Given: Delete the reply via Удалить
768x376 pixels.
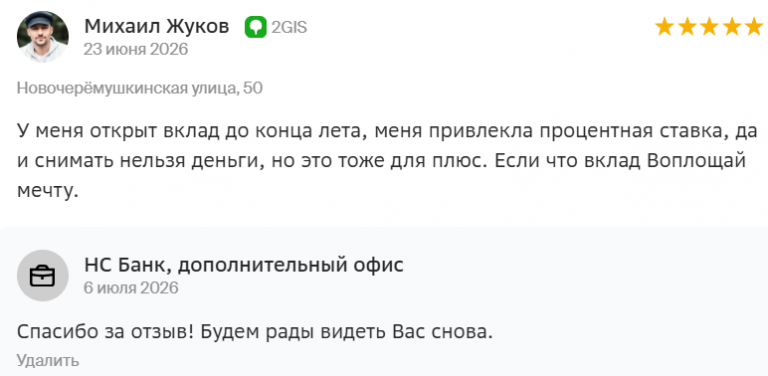Looking at the screenshot, I should [48, 360].
